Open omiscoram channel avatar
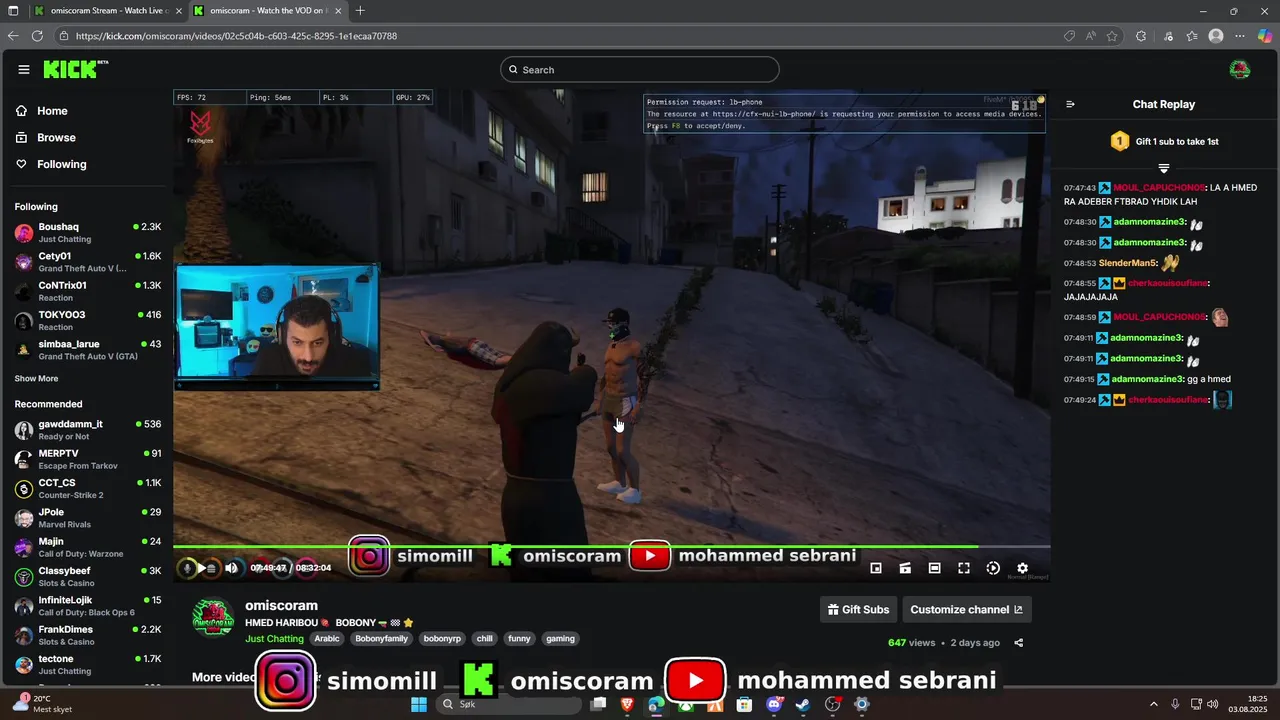 (x=213, y=618)
